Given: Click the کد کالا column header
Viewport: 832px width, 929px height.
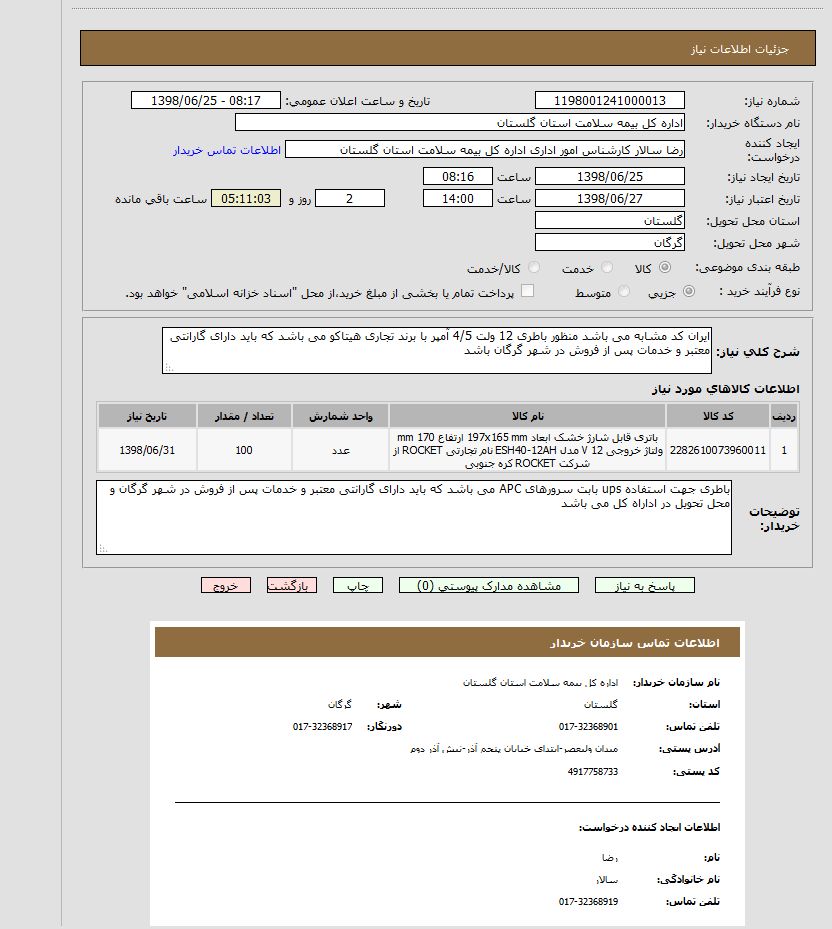Looking at the screenshot, I should click(x=718, y=416).
